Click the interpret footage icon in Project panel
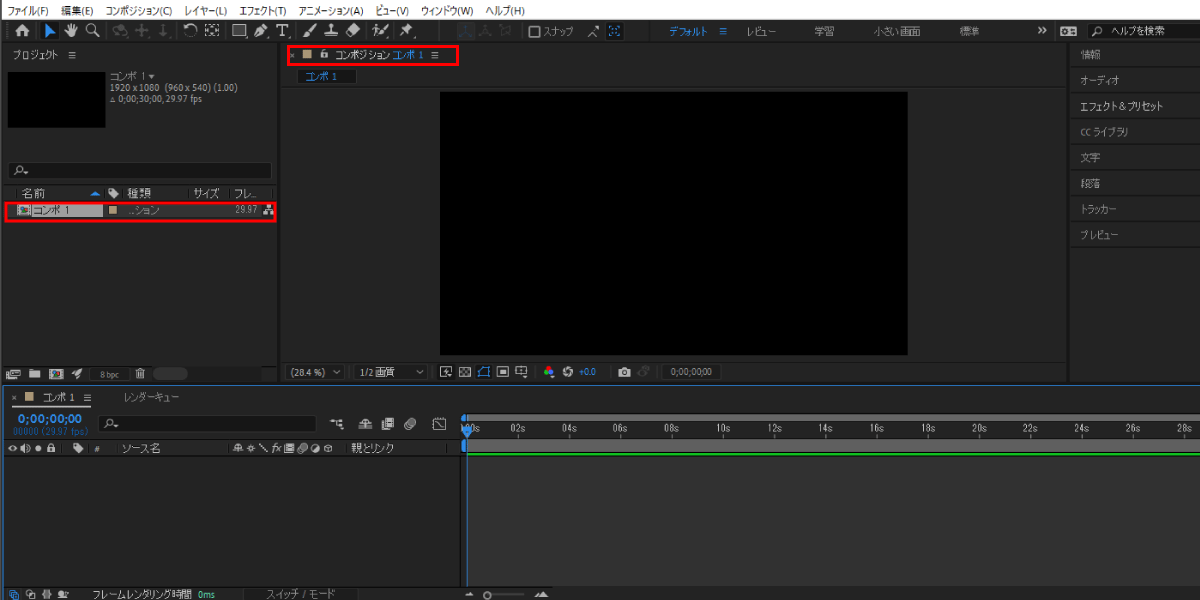Viewport: 1200px width, 600px height. pos(13,373)
